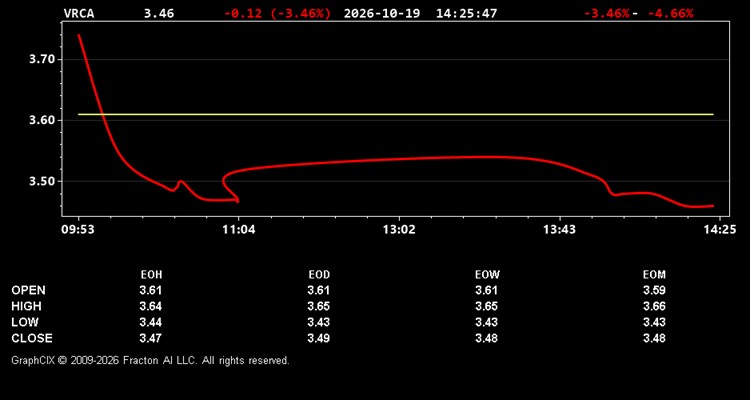
Task: Select the EOW OPEN value 3.61
Action: coord(486,290)
